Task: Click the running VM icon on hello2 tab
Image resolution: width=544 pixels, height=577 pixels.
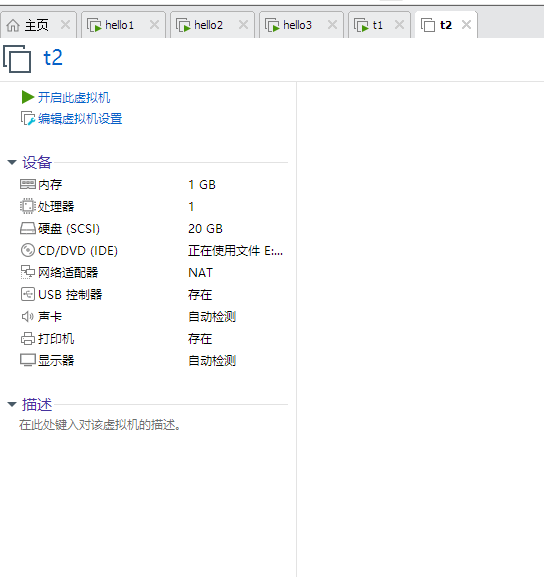Action: coord(183,25)
